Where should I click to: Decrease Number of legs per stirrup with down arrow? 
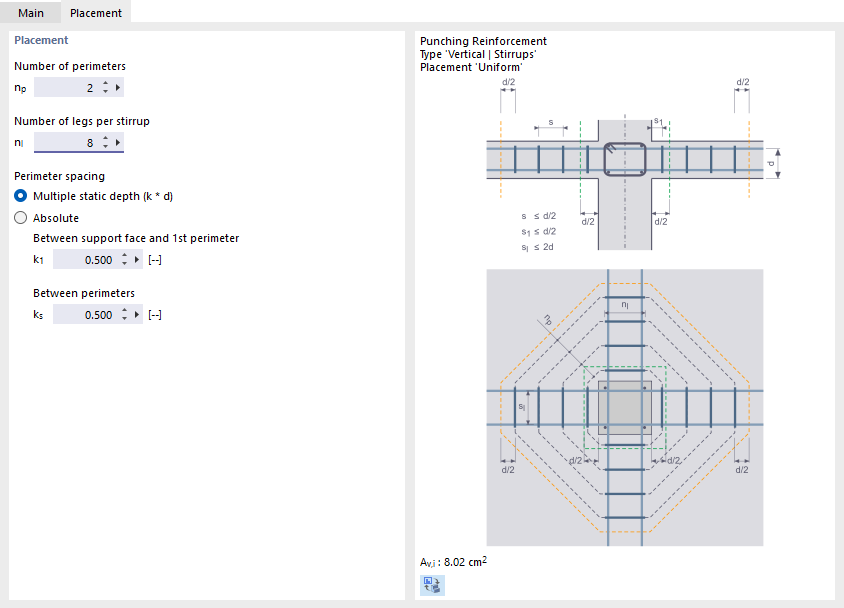[105, 146]
